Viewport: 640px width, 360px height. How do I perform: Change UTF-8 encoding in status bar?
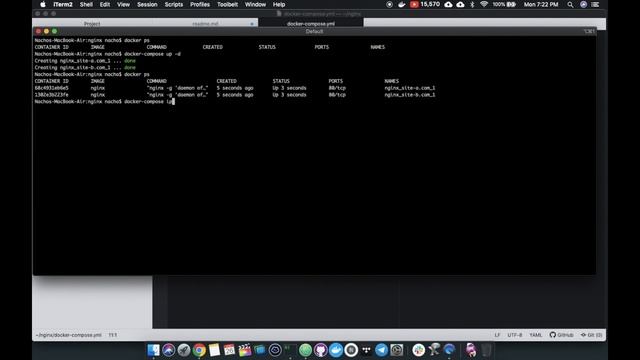coord(515,335)
